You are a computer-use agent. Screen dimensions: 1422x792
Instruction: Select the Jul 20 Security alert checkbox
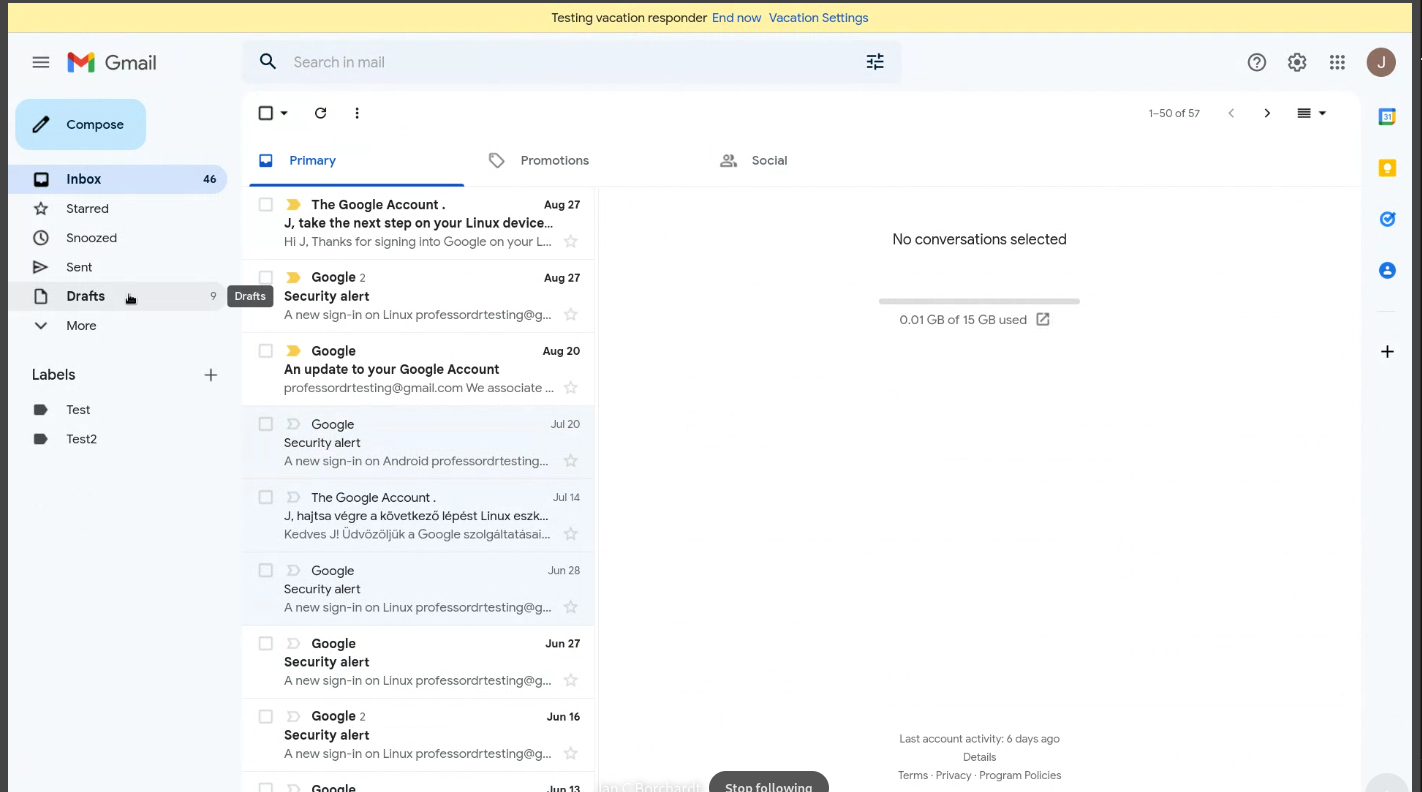point(266,424)
